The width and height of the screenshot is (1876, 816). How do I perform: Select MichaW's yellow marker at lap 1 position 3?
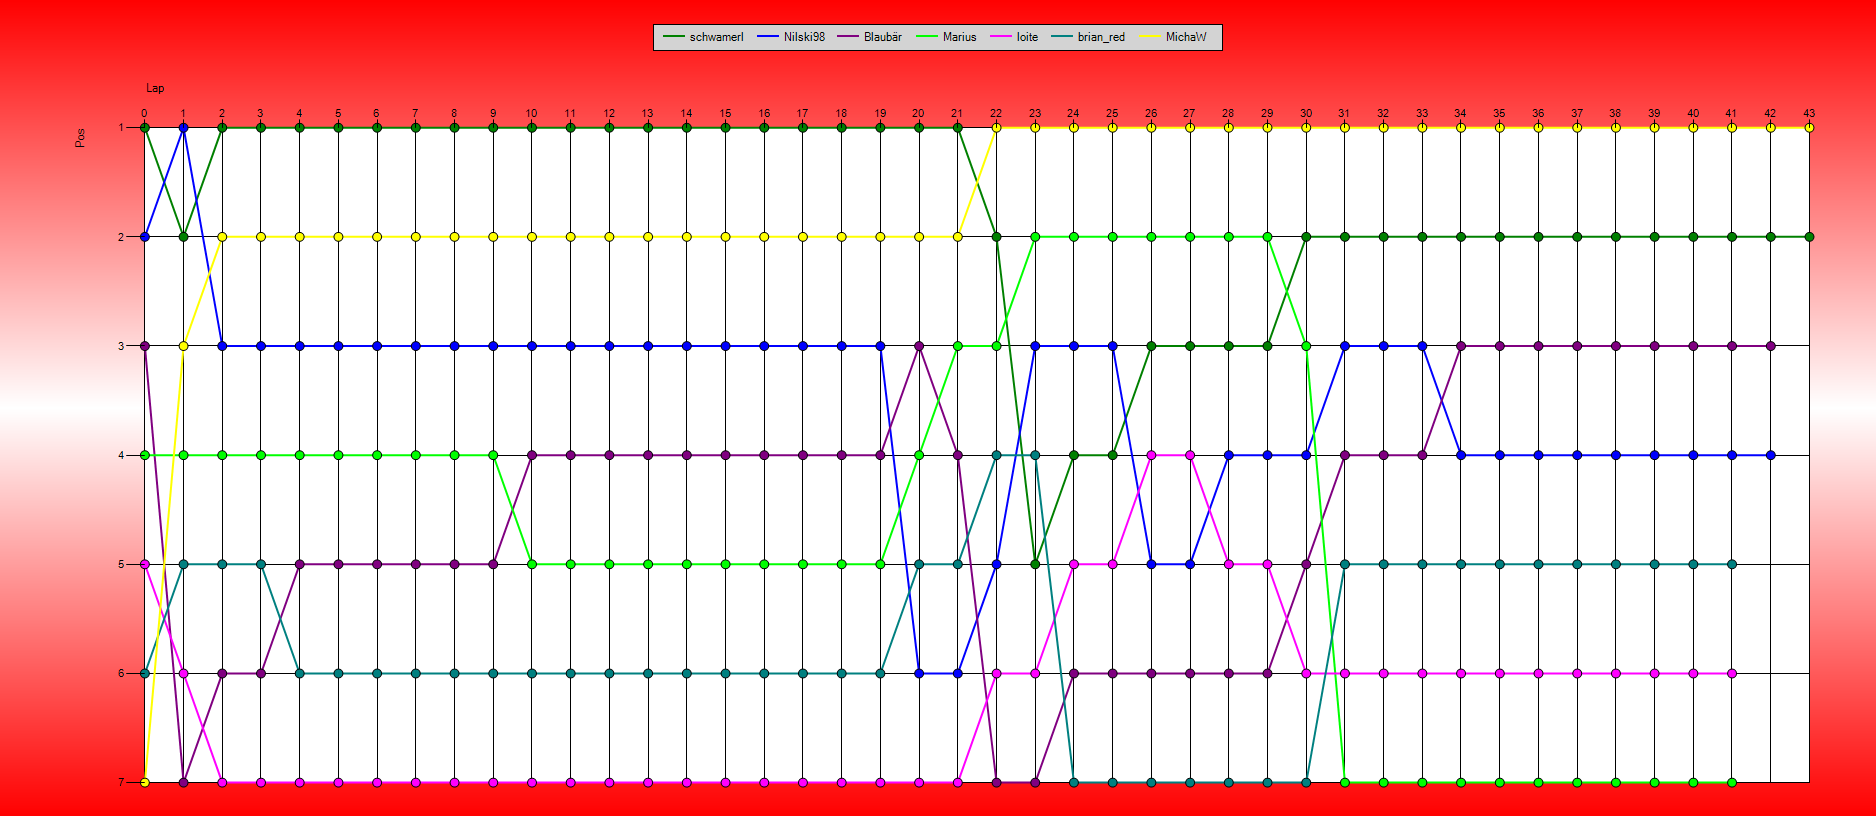pyautogui.click(x=183, y=346)
